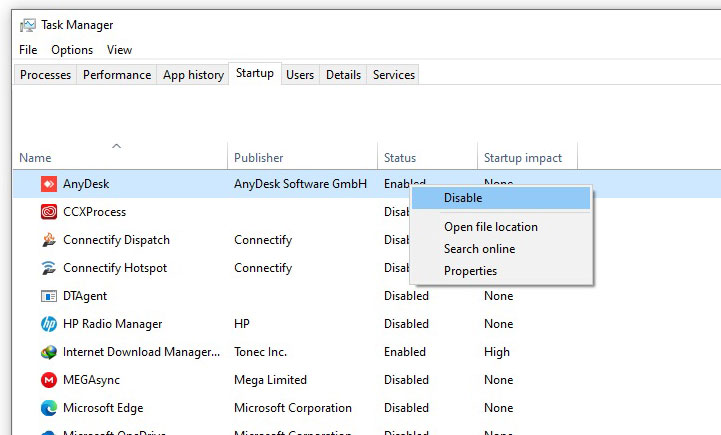Image resolution: width=721 pixels, height=435 pixels.
Task: Choose Disable in the context menu
Action: point(501,198)
